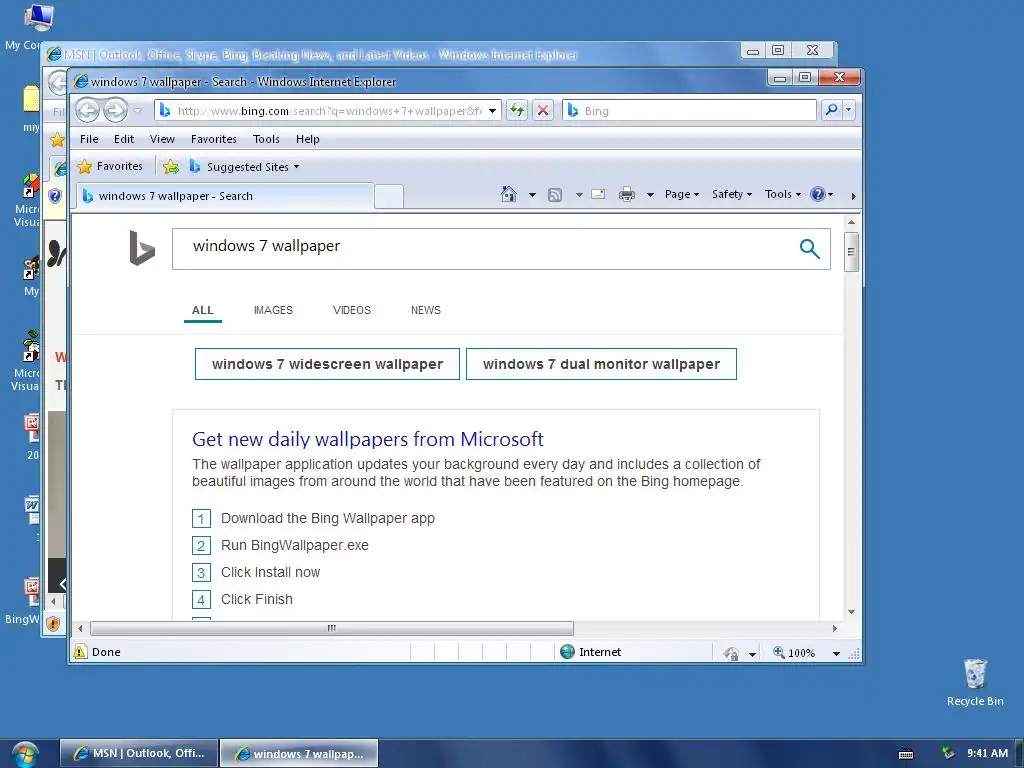Image resolution: width=1024 pixels, height=768 pixels.
Task: Switch to the NEWS tab
Action: tap(426, 310)
